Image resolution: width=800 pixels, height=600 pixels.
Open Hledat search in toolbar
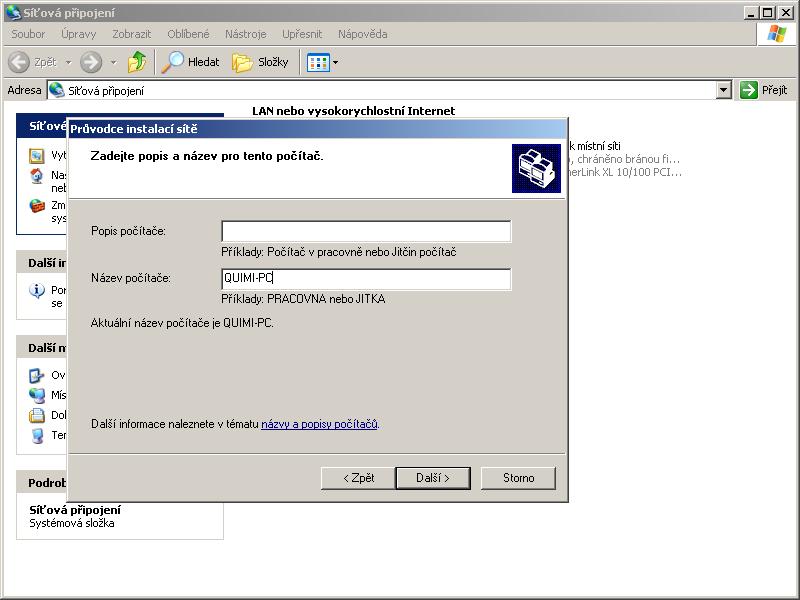(x=191, y=62)
